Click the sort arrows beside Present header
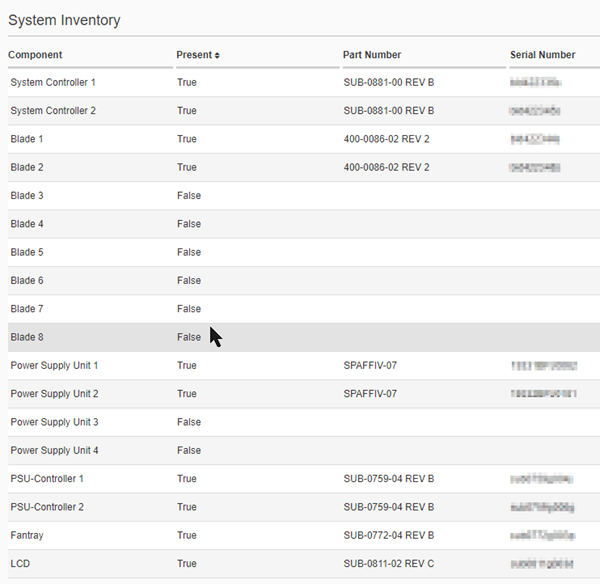This screenshot has height=584, width=600. 217,55
